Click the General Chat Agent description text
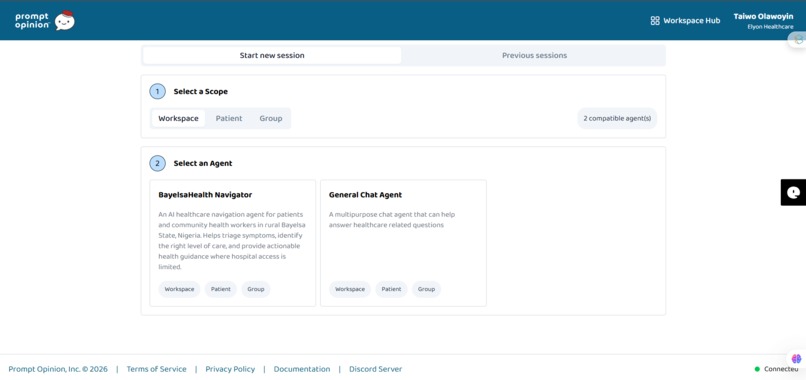 coord(392,220)
